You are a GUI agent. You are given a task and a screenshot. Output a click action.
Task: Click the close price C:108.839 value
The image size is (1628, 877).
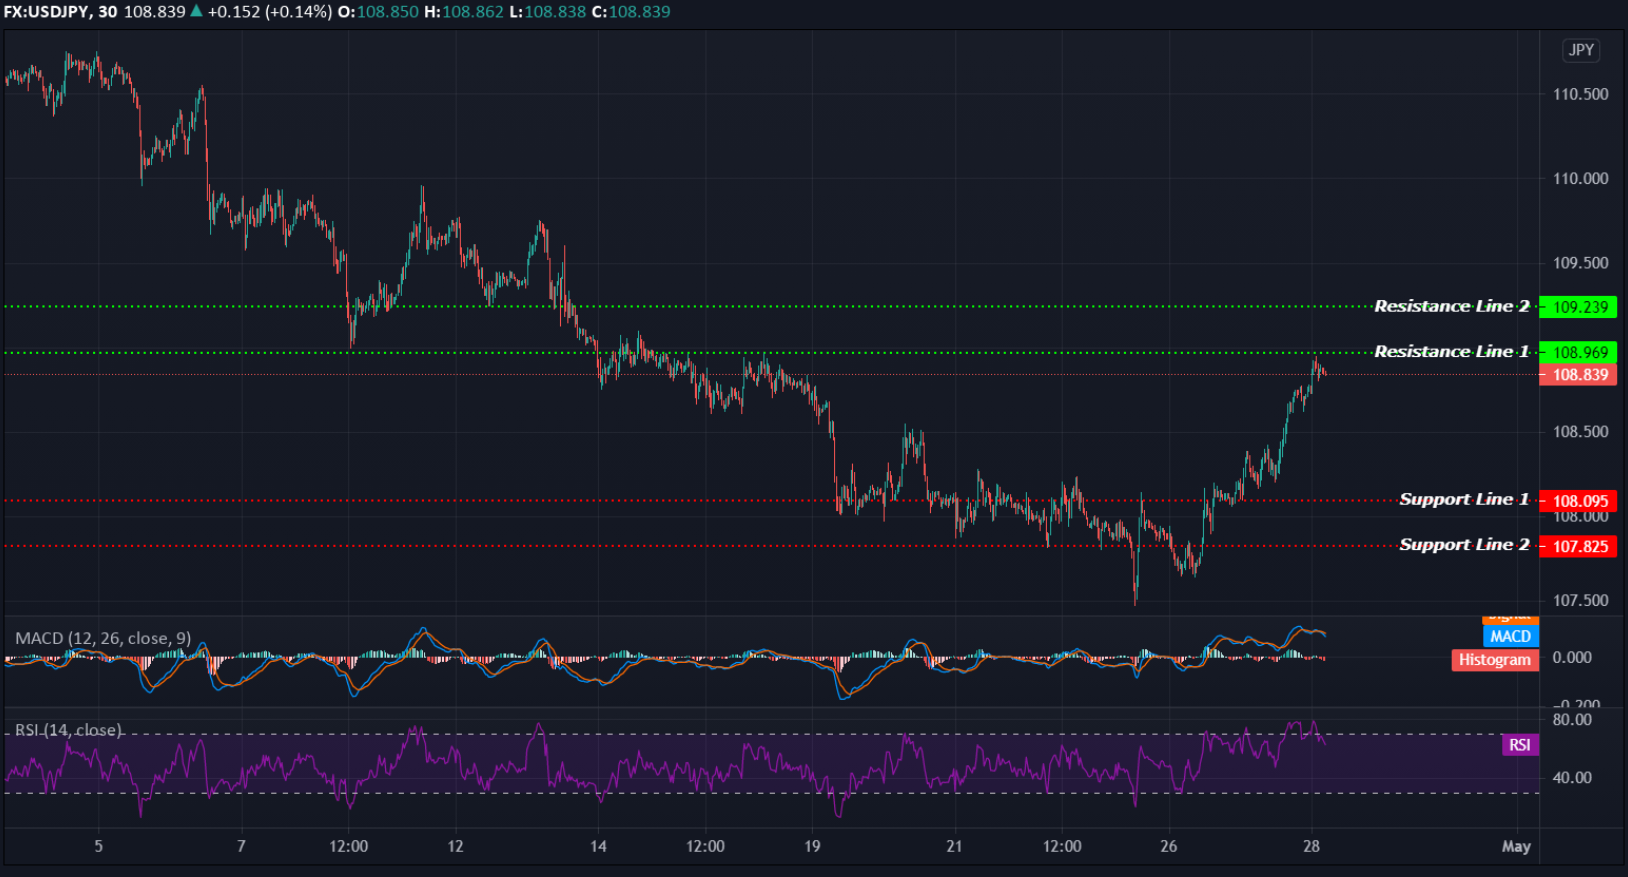(x=631, y=12)
